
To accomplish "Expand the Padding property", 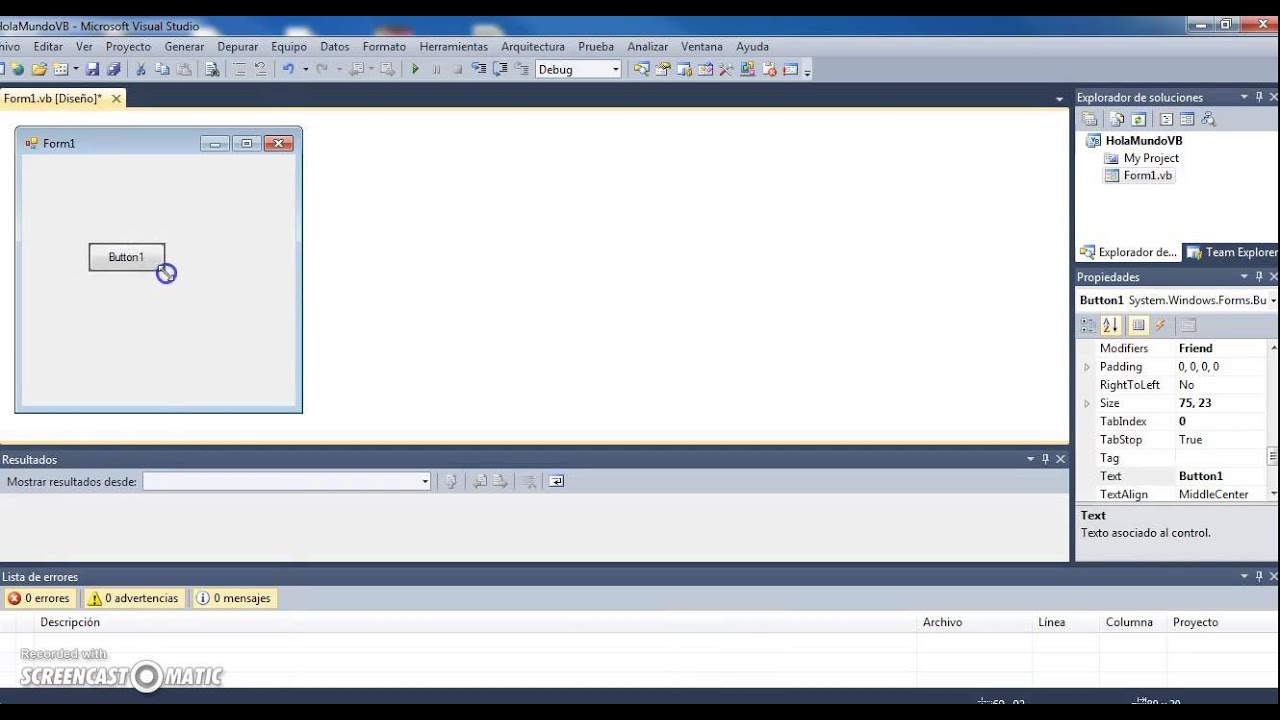I will (1087, 367).
